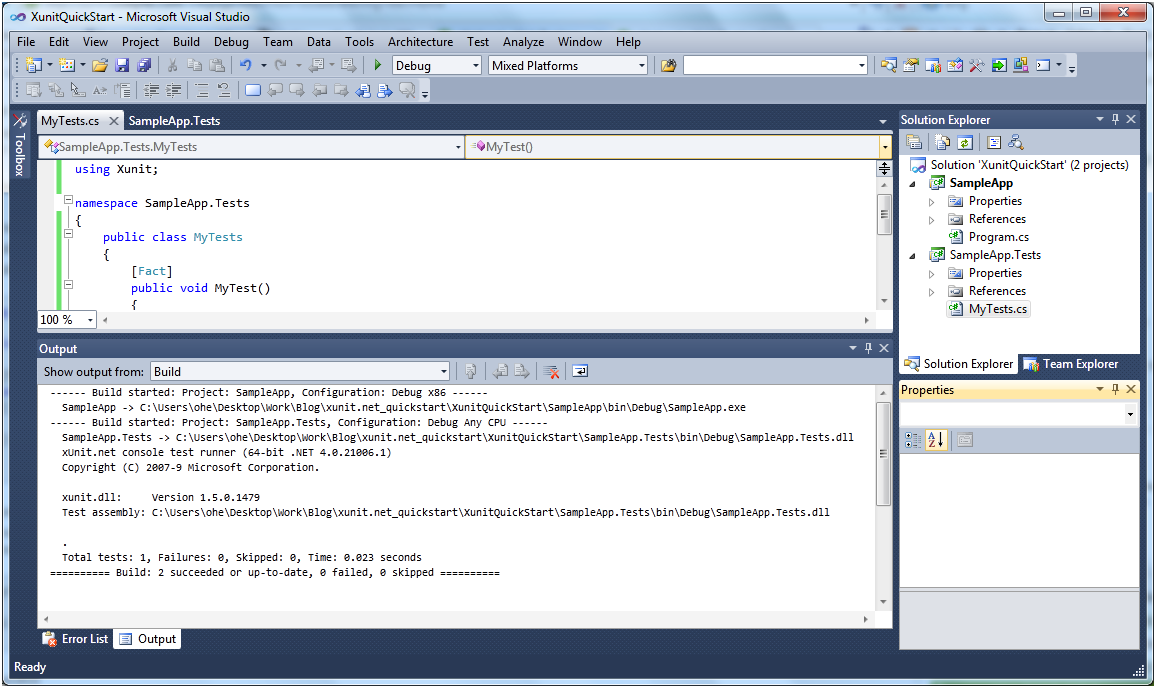Click the Add New Item toolbar icon
Image resolution: width=1156 pixels, height=688 pixels.
coord(66,66)
